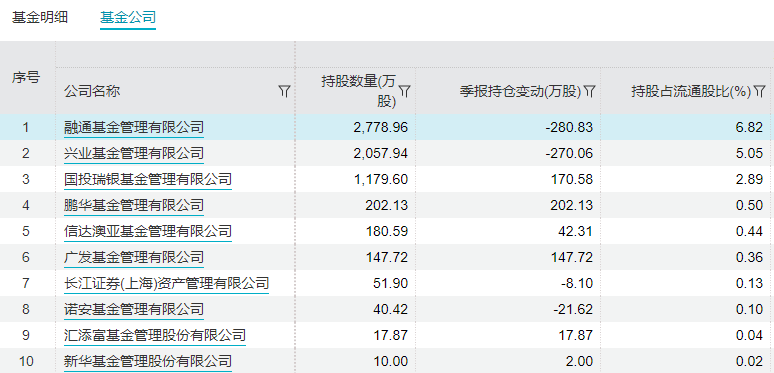This screenshot has height=373, width=774.
Task: Select the 基金公司 tab
Action: [128, 18]
